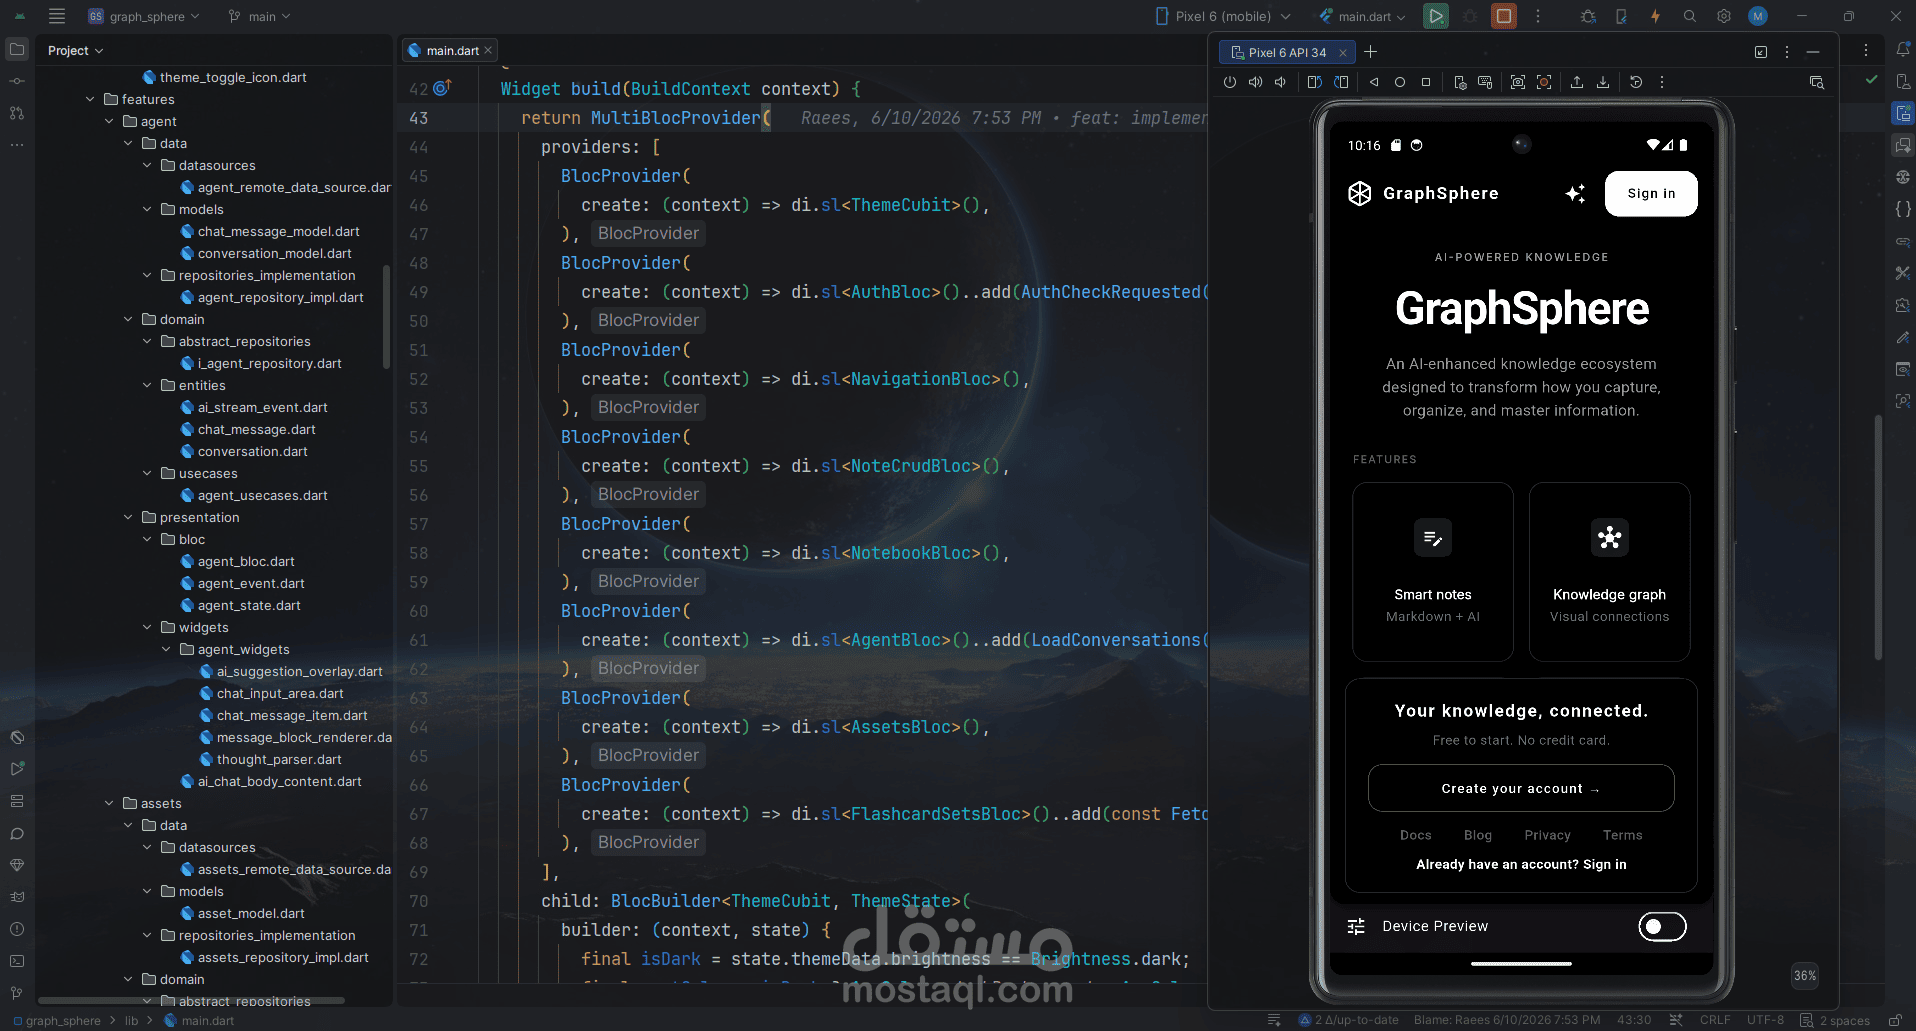1916x1031 pixels.
Task: Collapse the features folder
Action: pyautogui.click(x=90, y=99)
